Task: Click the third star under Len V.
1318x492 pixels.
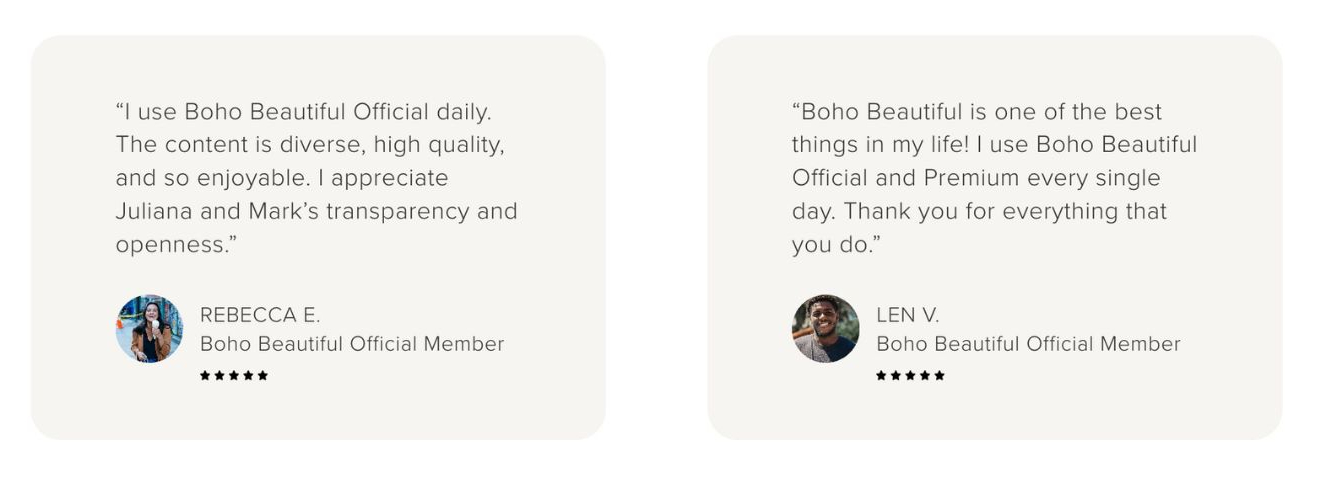Action: coord(910,375)
